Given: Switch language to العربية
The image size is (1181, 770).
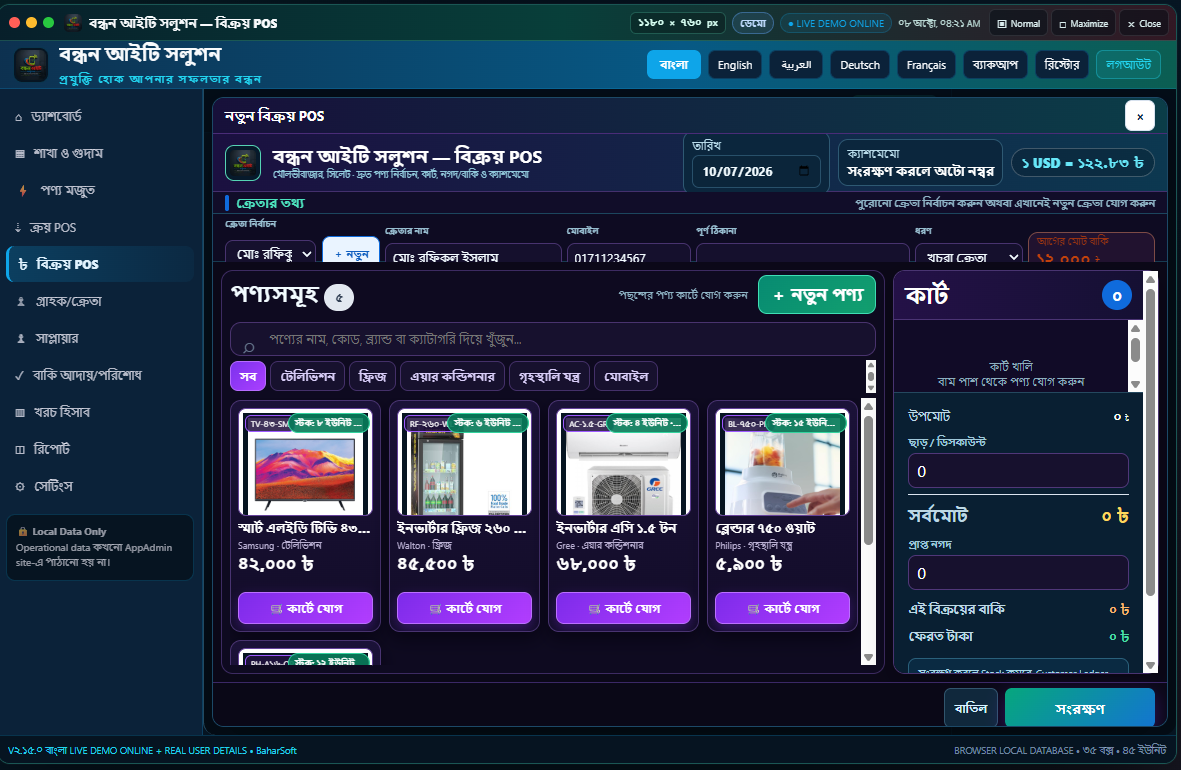Looking at the screenshot, I should pyautogui.click(x=796, y=65).
